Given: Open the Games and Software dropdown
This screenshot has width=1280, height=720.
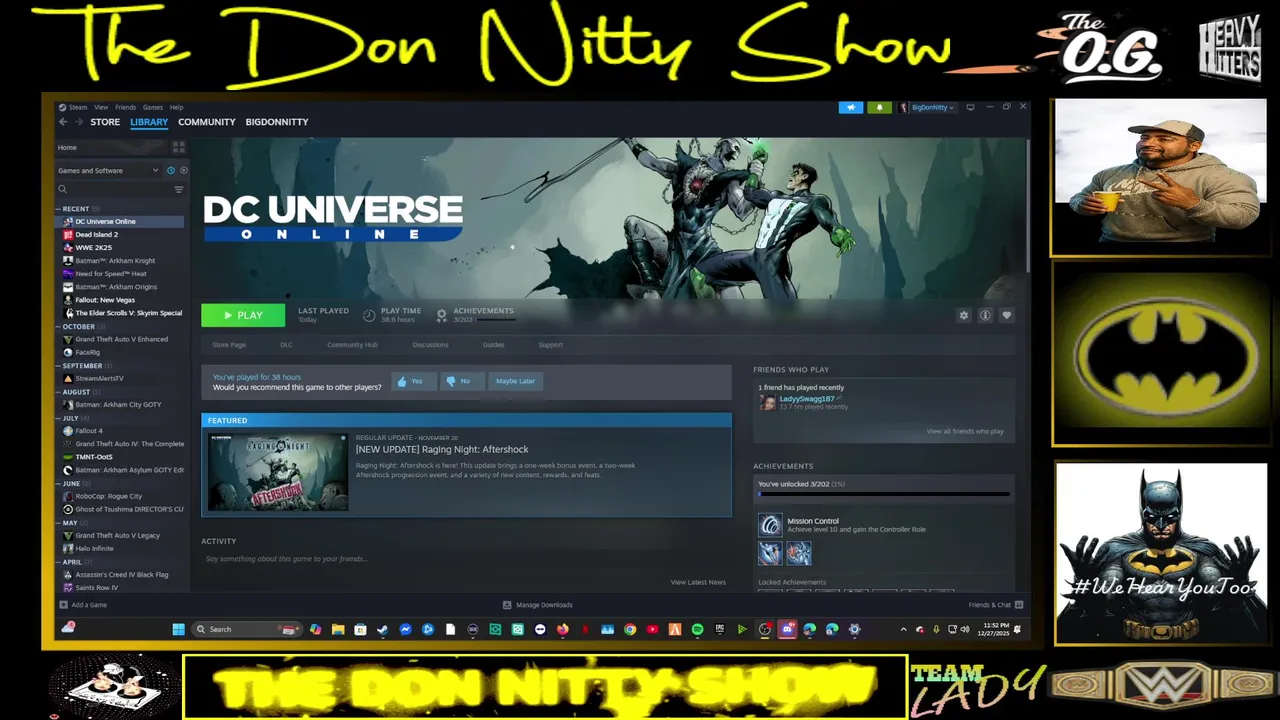Looking at the screenshot, I should [x=107, y=170].
